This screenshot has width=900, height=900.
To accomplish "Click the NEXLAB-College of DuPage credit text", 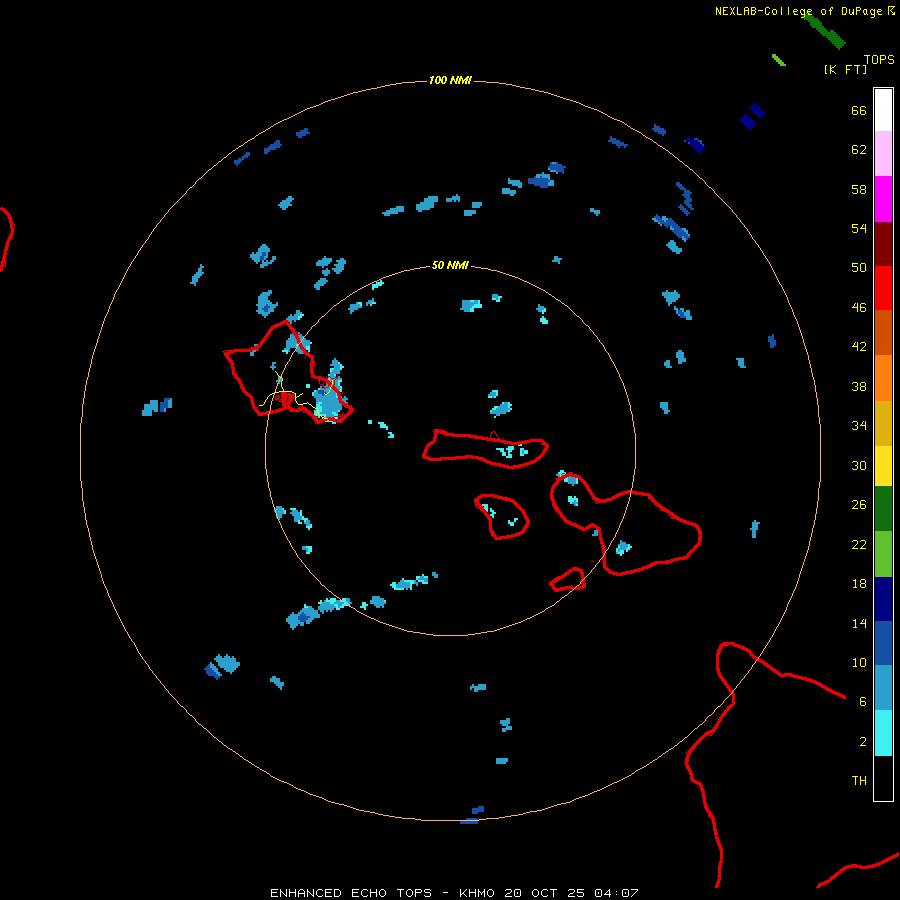I will pyautogui.click(x=805, y=11).
